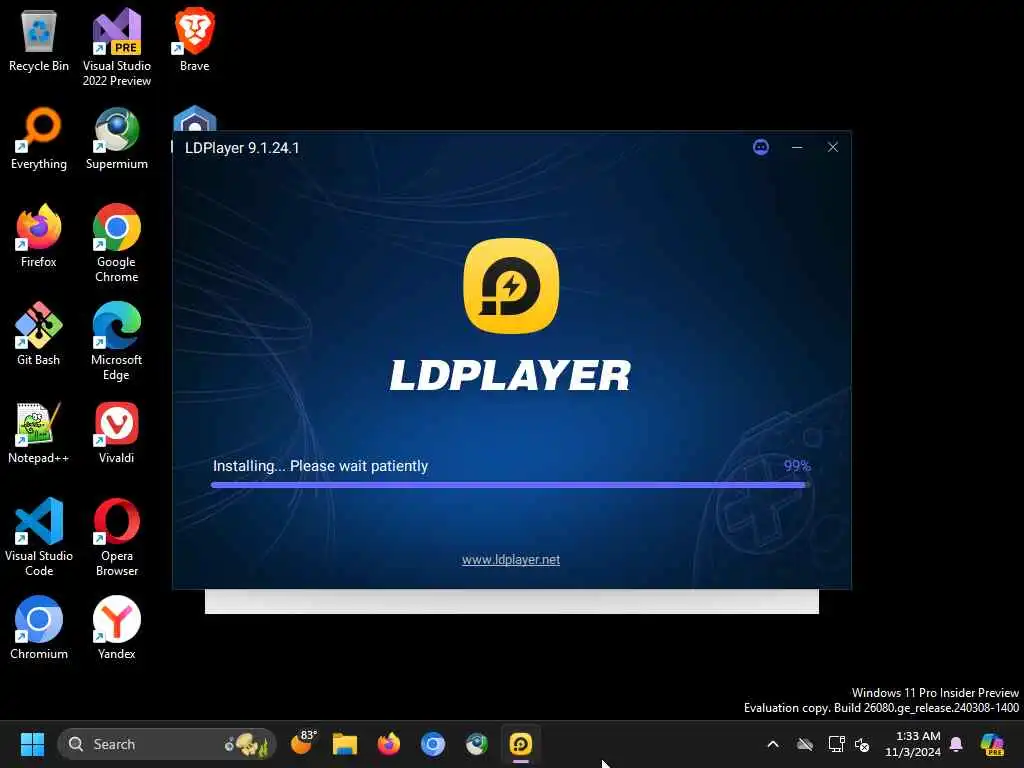The width and height of the screenshot is (1024, 768).
Task: Select the Supermium desktop shortcut
Action: (117, 139)
